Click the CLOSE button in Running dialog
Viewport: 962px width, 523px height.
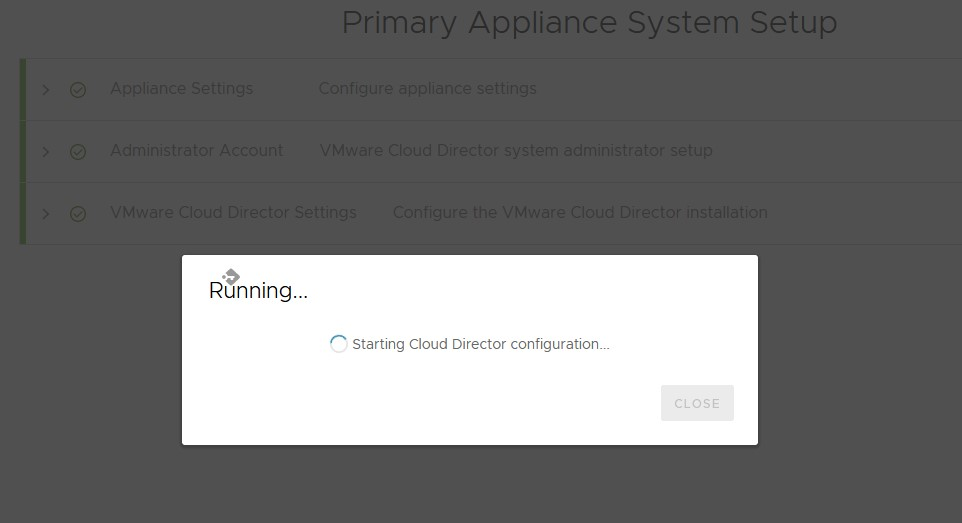coord(697,403)
